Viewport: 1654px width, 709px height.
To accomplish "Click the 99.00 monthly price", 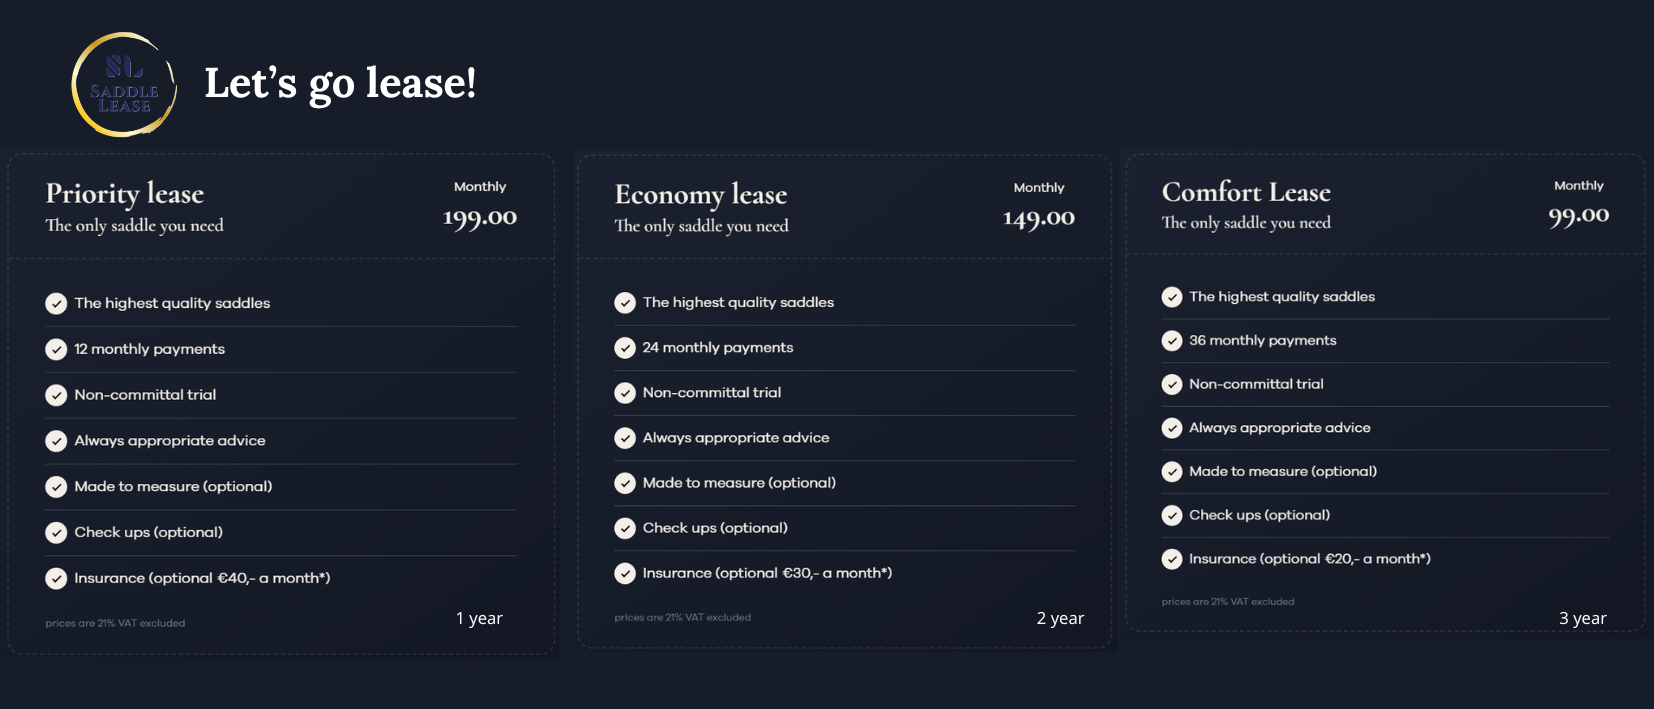I will (1579, 216).
